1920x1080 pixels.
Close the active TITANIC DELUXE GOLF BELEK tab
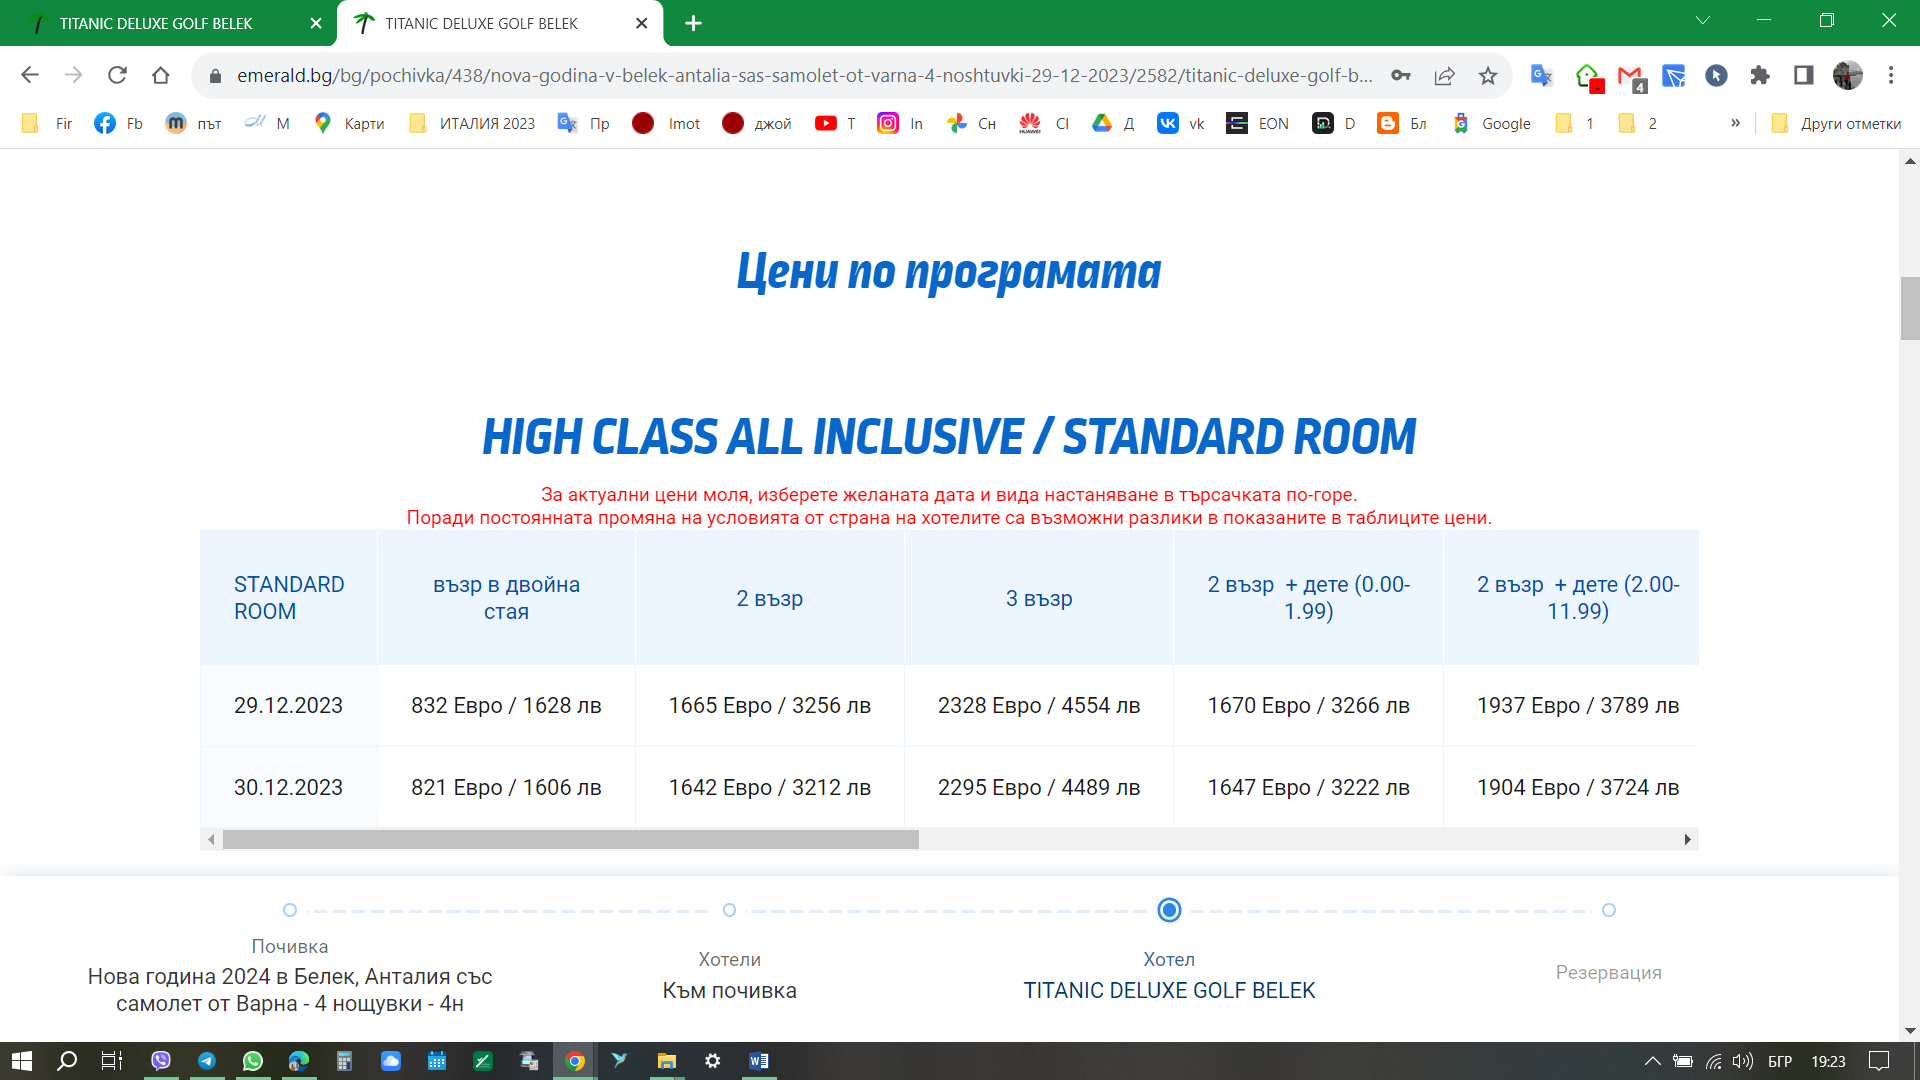(x=642, y=23)
